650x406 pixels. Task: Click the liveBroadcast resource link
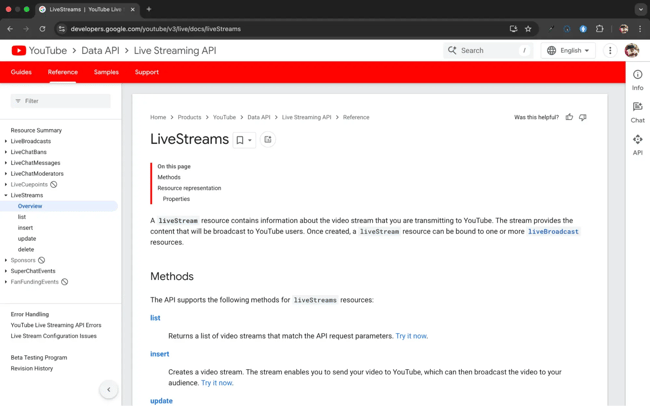(x=553, y=232)
